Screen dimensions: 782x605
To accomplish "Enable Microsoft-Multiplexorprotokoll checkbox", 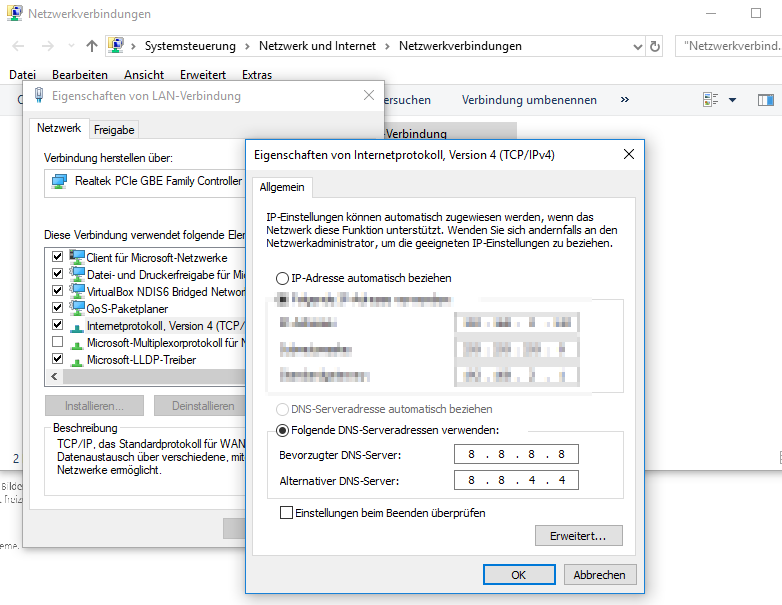I will (x=57, y=342).
